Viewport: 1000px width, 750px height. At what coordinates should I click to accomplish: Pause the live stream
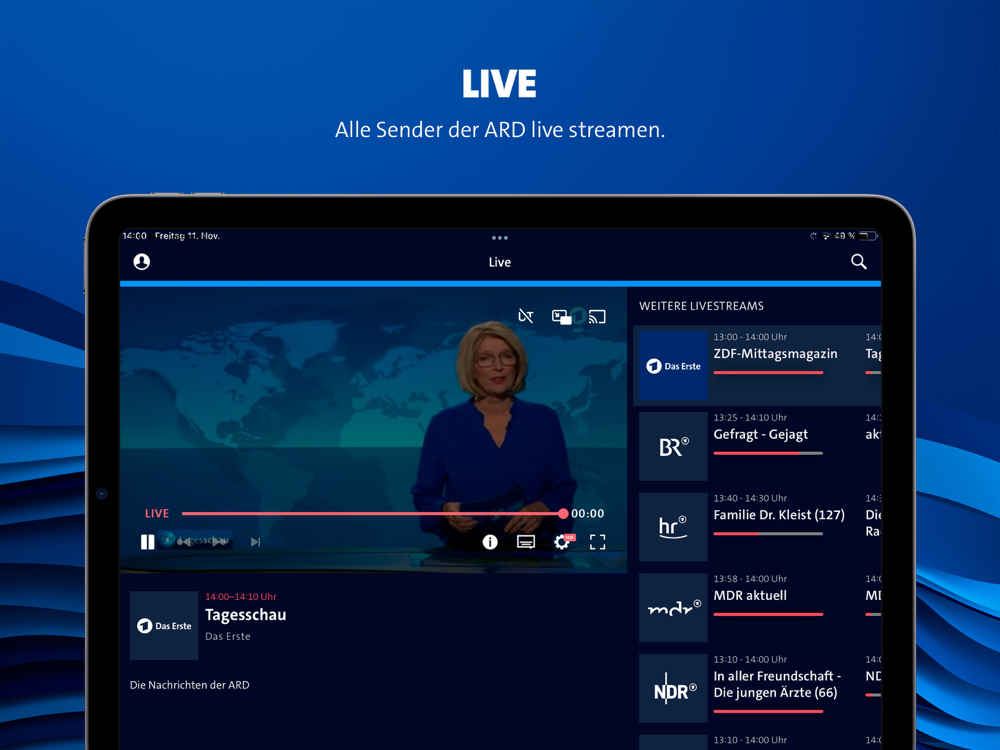pos(147,541)
